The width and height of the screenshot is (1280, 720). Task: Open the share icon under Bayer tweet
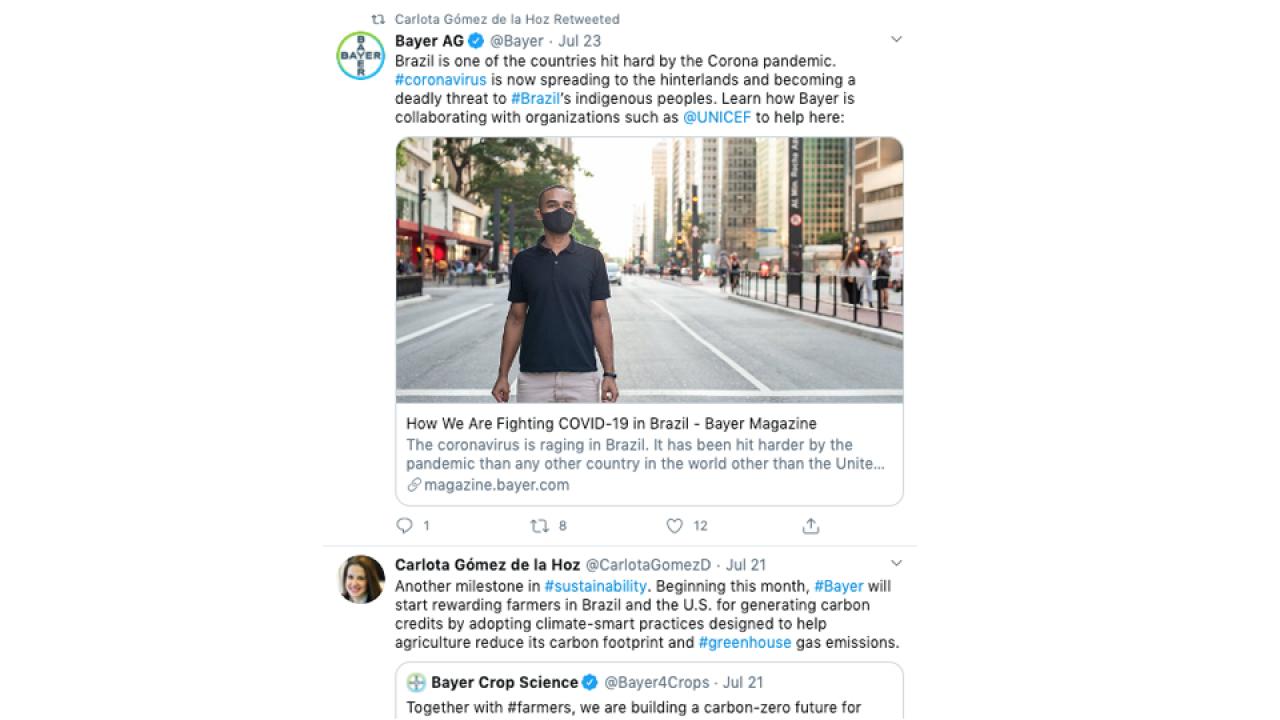coord(811,525)
